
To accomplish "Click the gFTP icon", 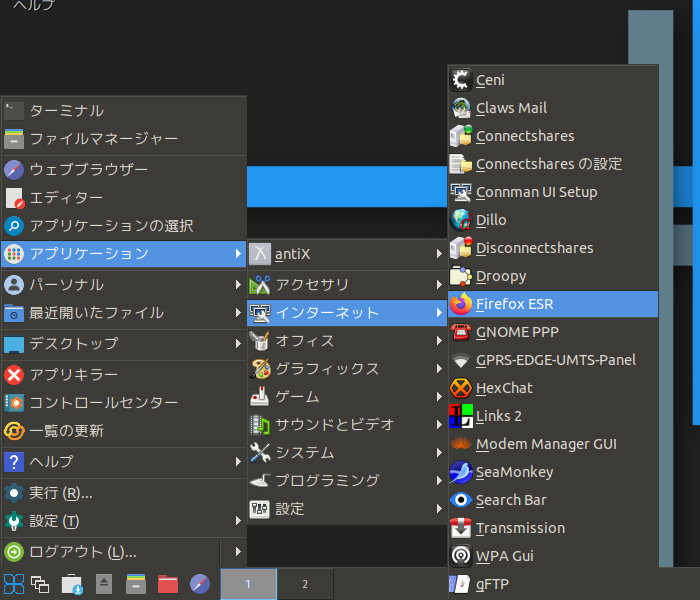I will (460, 584).
